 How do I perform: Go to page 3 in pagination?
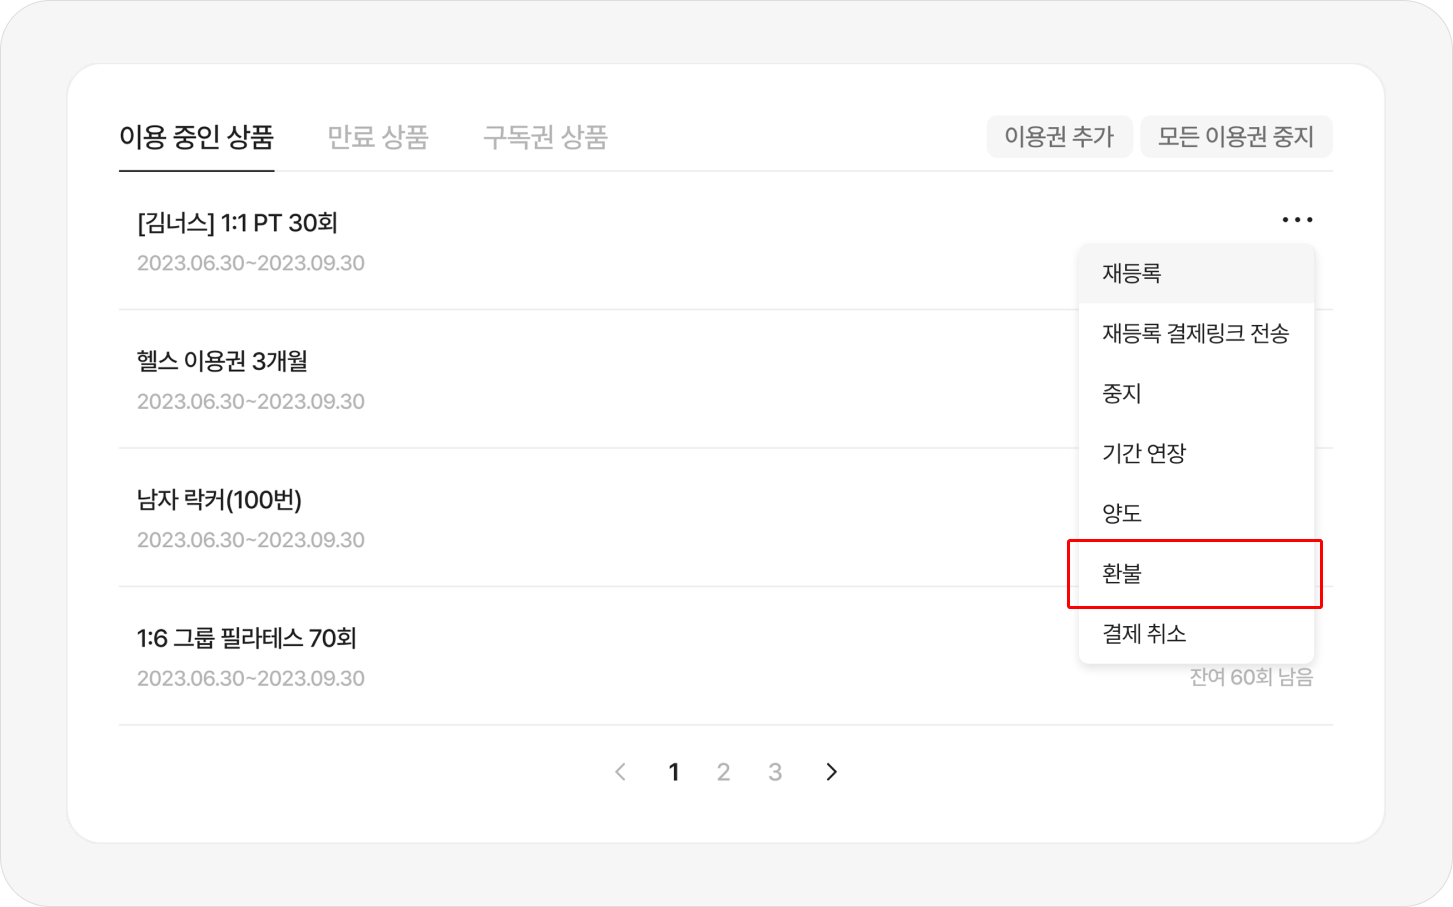[775, 772]
